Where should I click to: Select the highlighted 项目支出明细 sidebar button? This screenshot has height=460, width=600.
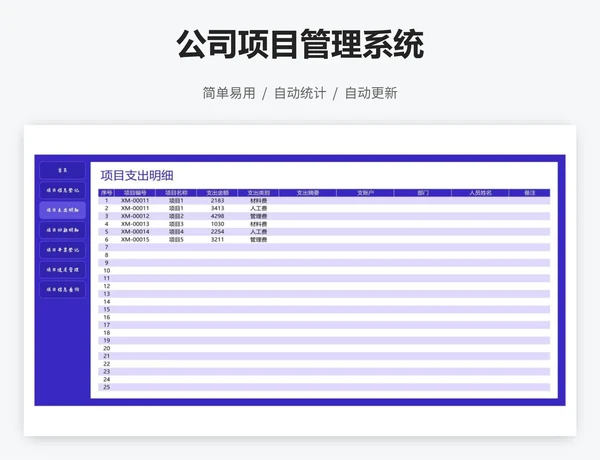(62, 210)
